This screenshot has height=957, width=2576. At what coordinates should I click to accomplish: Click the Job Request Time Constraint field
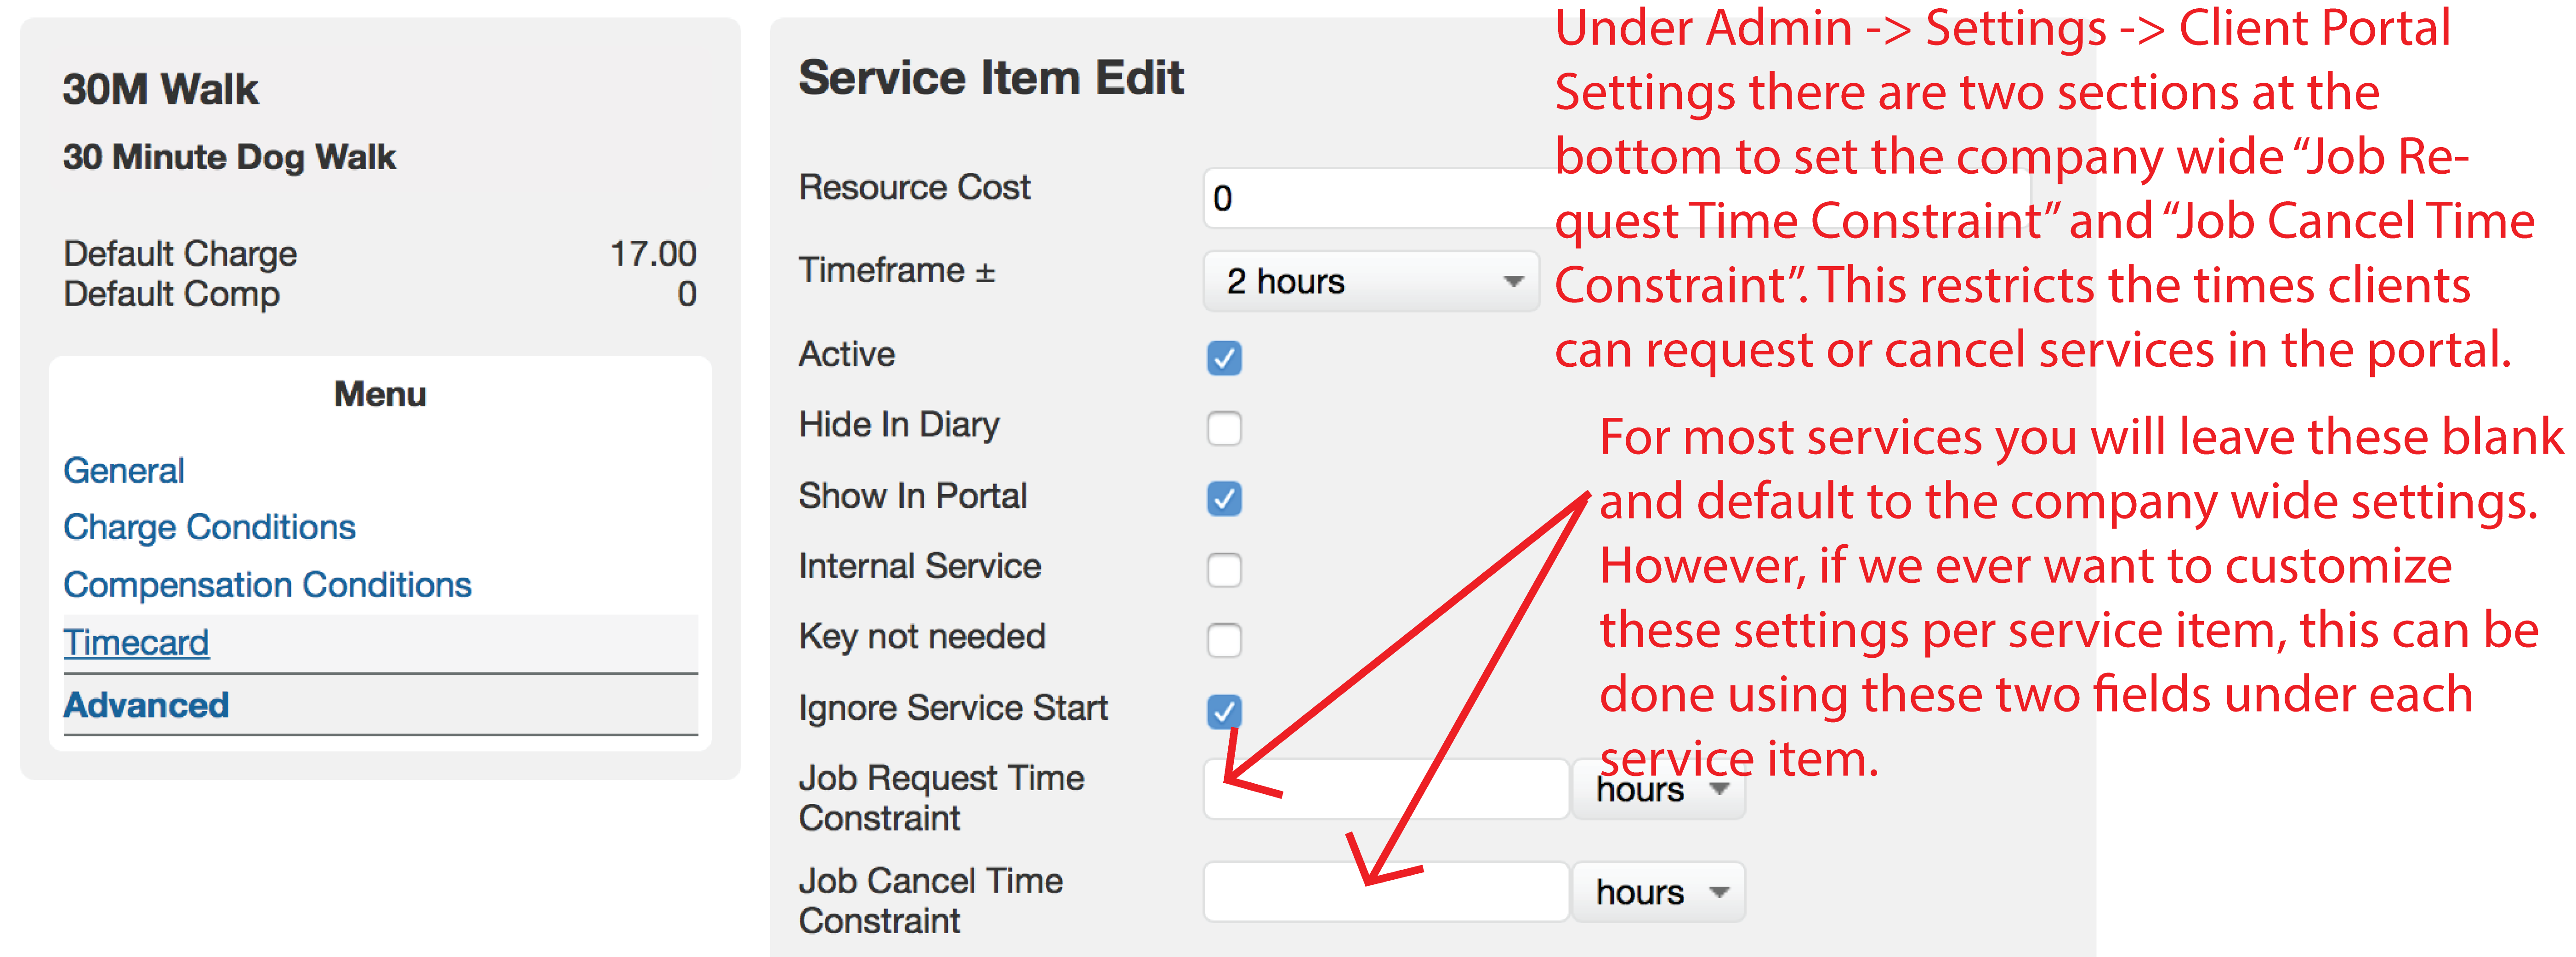(x=1386, y=789)
